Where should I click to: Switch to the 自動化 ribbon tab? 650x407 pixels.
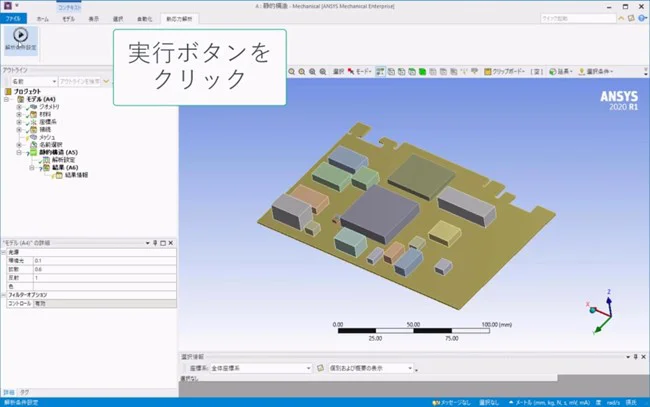coord(145,19)
